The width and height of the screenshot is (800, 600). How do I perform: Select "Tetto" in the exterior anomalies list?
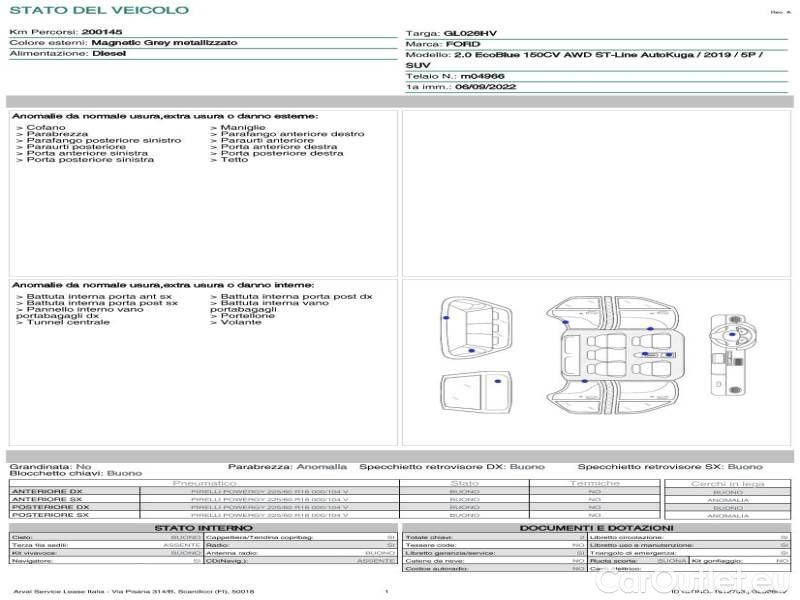click(x=234, y=160)
